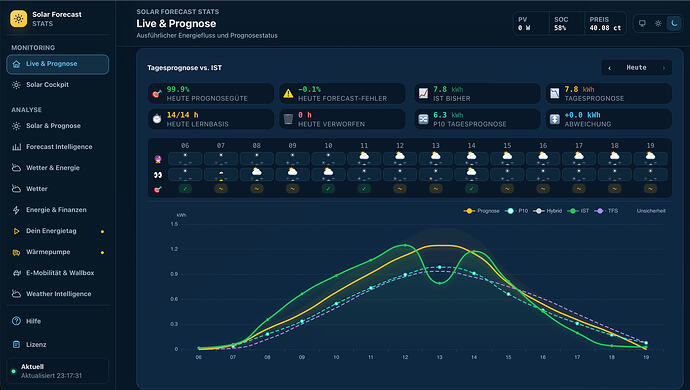Click the Weather Intelligence cloud icon
The width and height of the screenshot is (690, 390).
[16, 294]
